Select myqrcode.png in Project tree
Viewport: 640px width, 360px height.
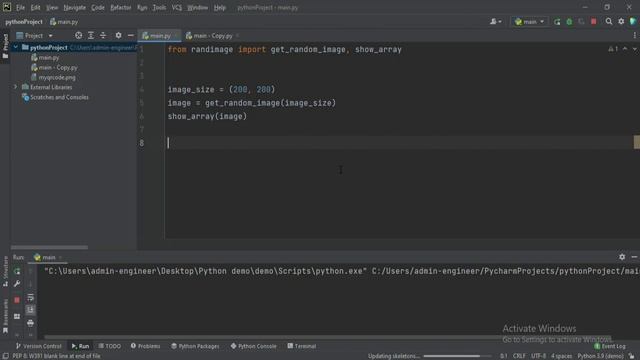pos(53,77)
